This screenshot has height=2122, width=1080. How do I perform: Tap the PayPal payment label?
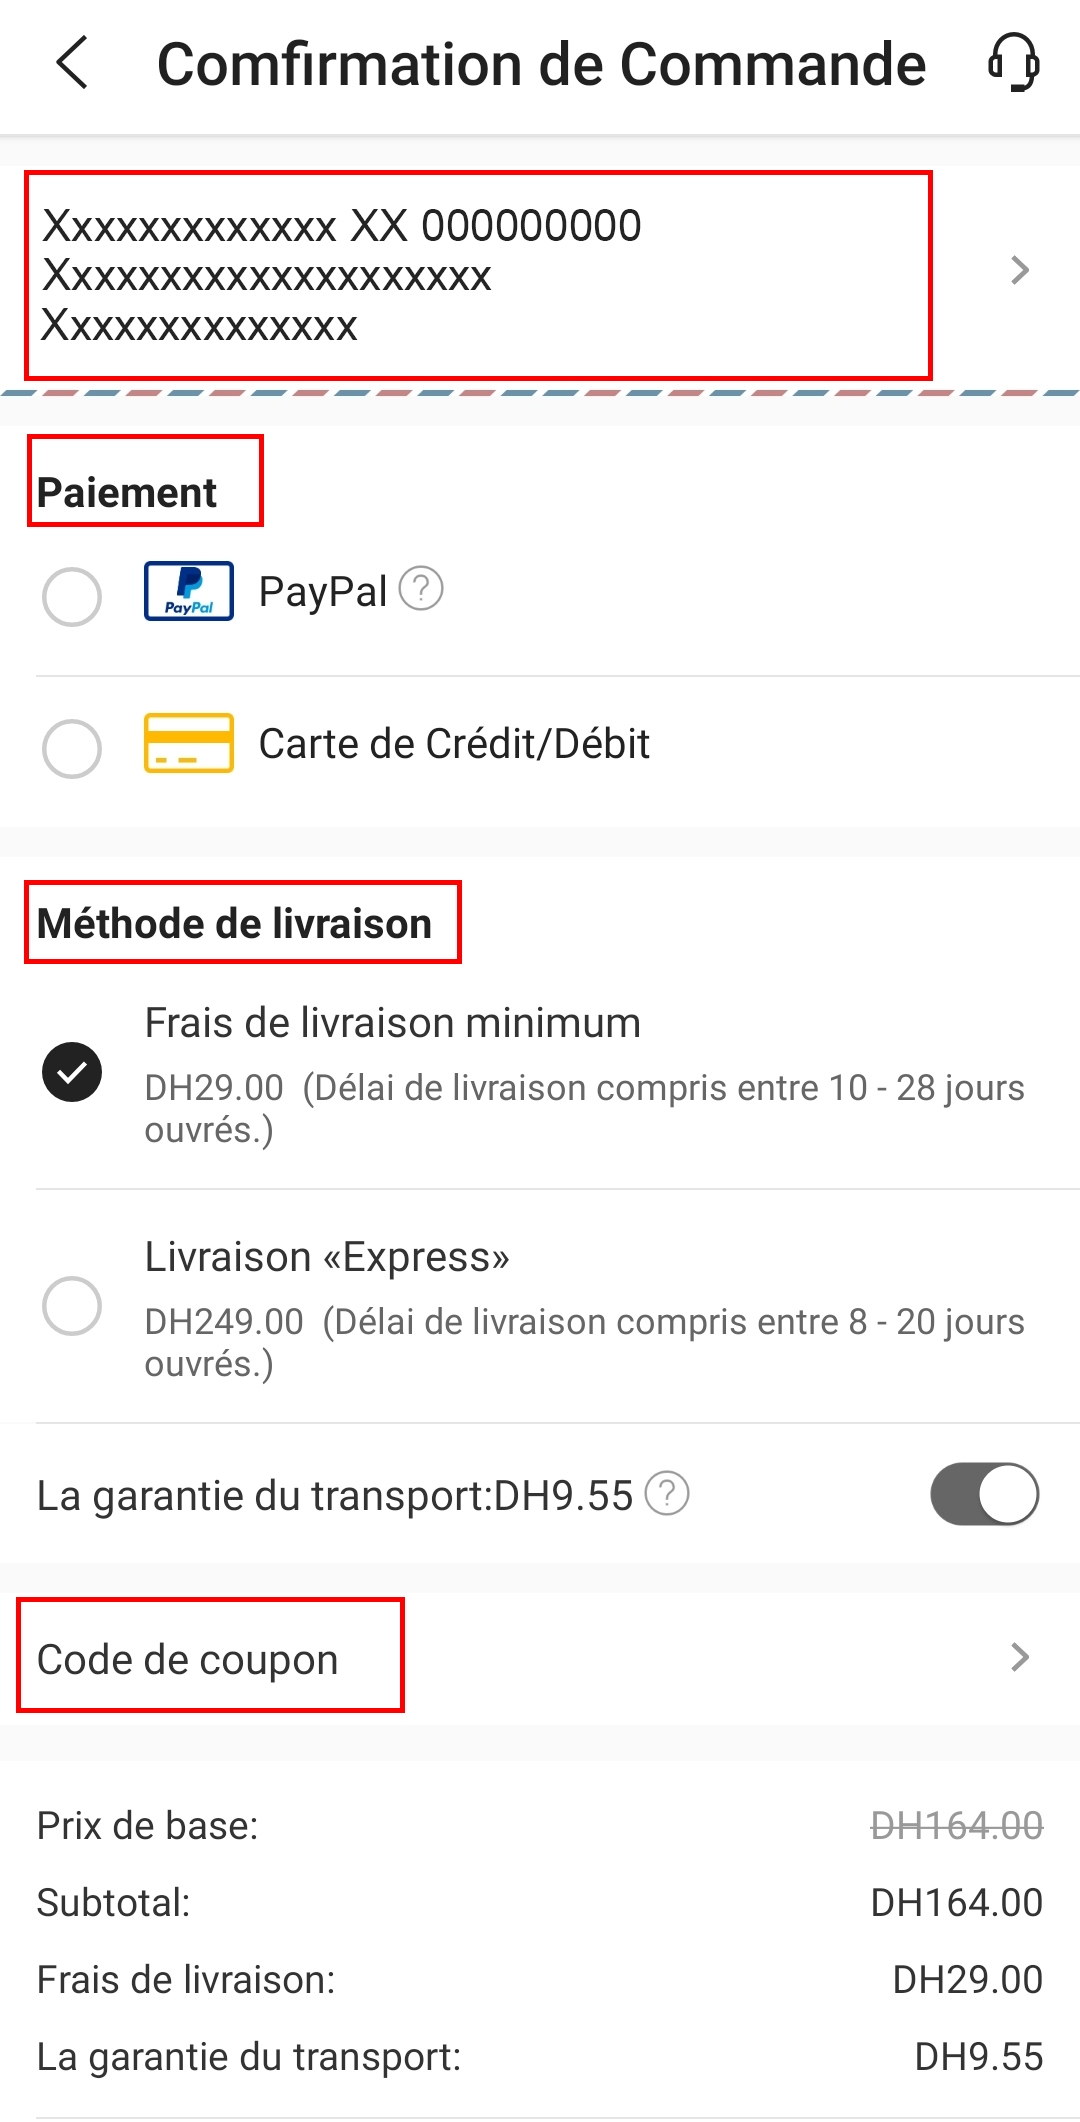coord(322,592)
